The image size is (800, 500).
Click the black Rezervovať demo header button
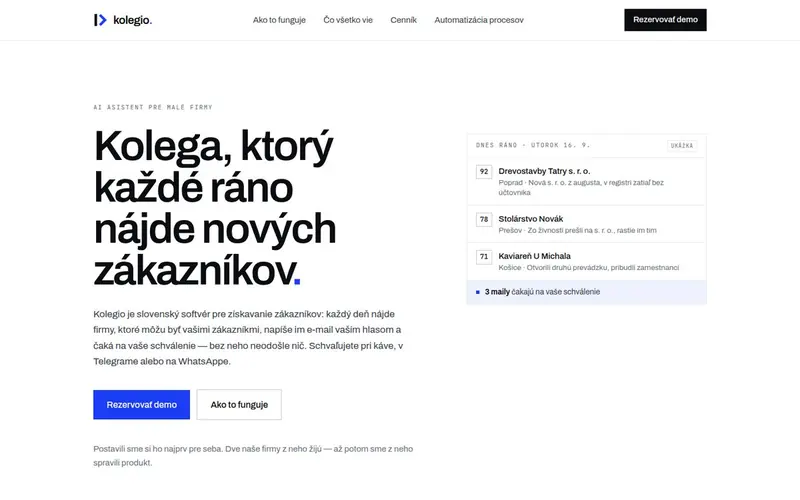pos(665,20)
